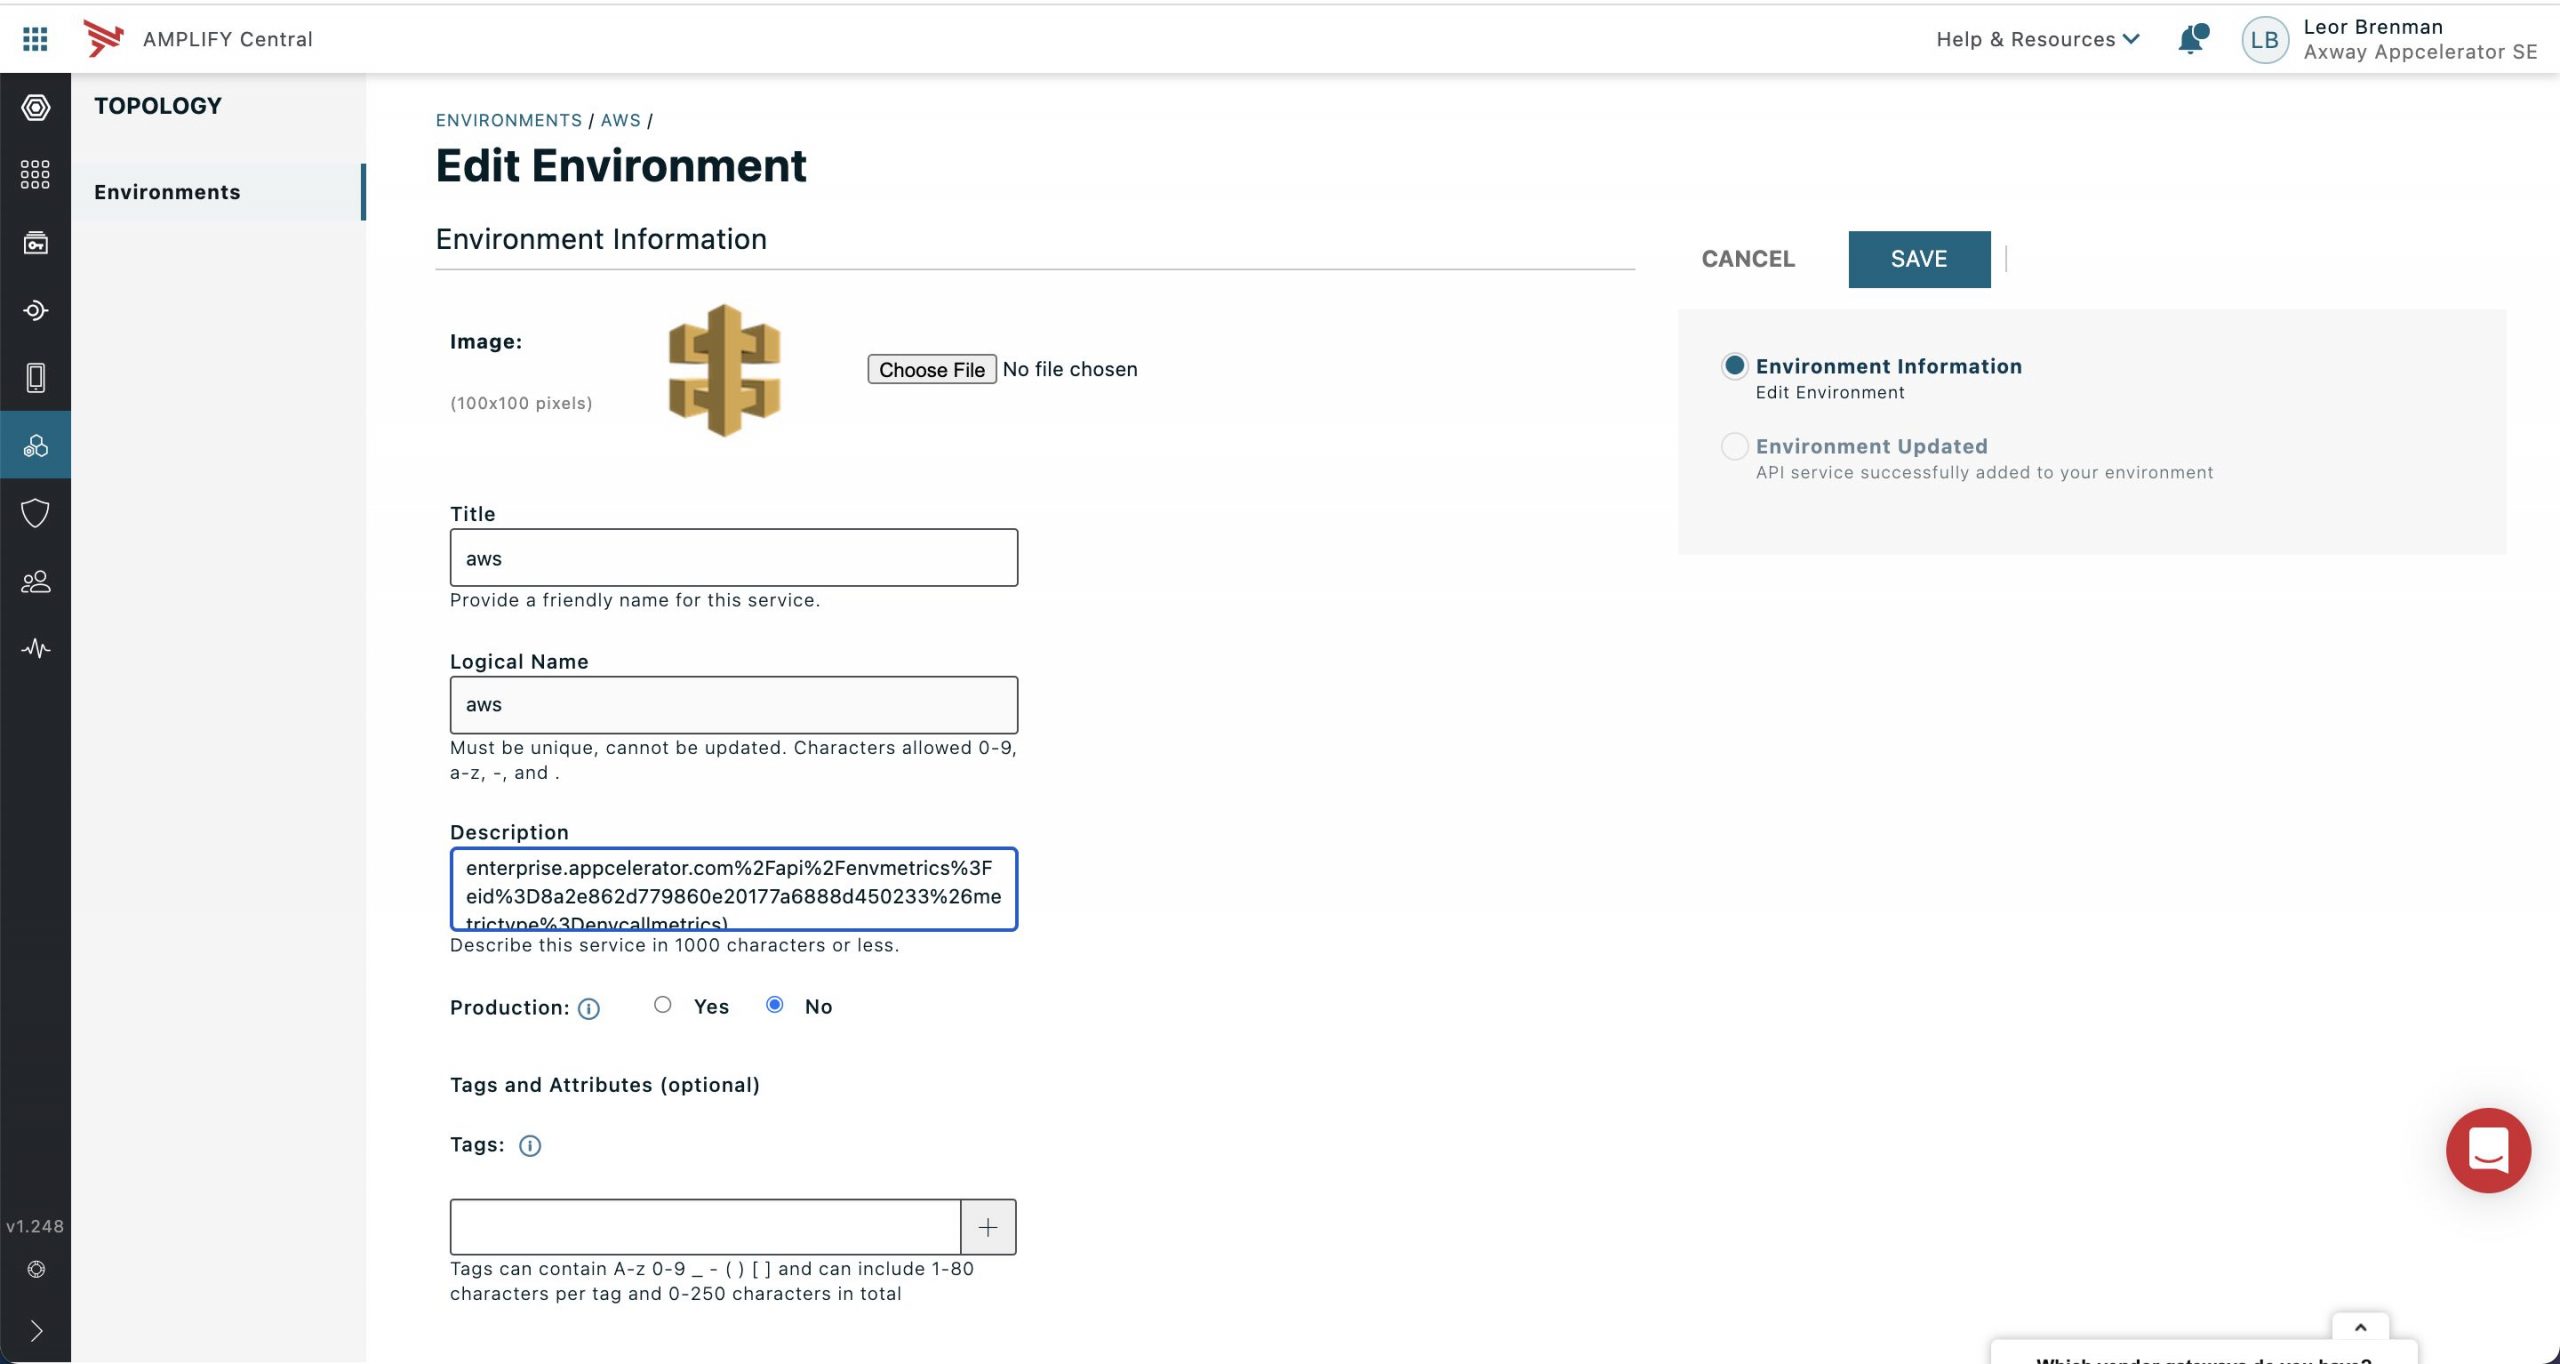Expand the sidebar with the arrow icon

[36, 1331]
